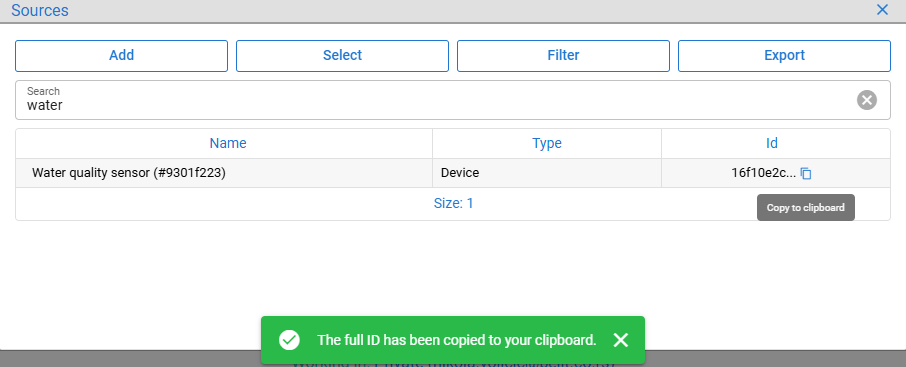Open the Filter options

click(563, 55)
